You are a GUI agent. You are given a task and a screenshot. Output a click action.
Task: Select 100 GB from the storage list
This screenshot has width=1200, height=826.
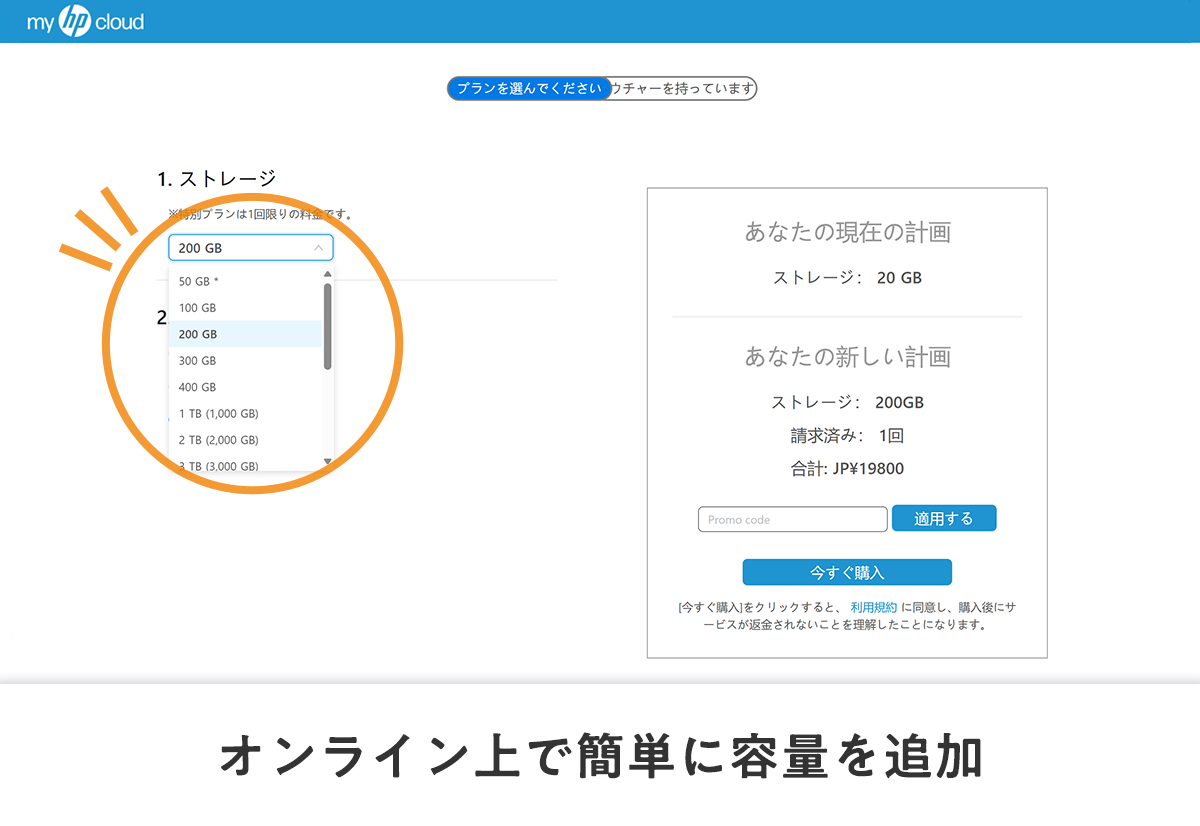(x=197, y=308)
